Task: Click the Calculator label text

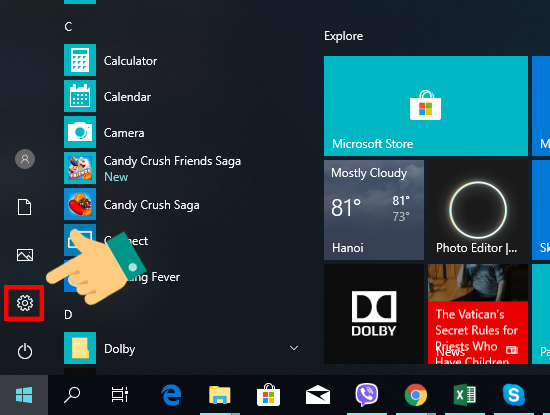Action: (130, 61)
